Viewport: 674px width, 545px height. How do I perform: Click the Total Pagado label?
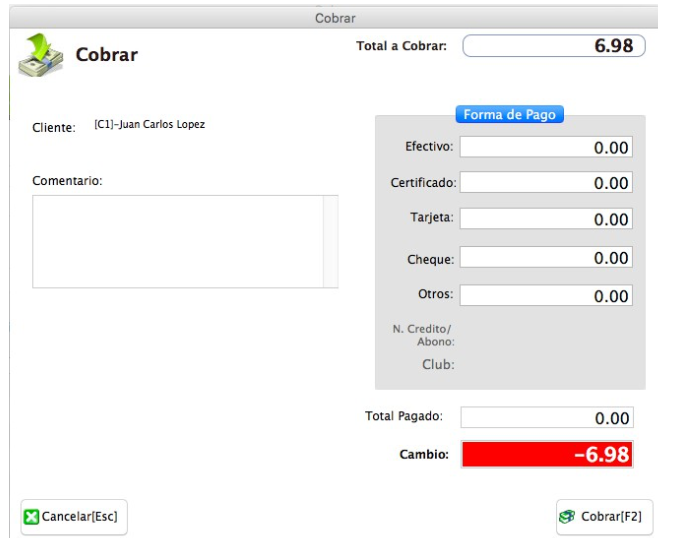tap(404, 416)
